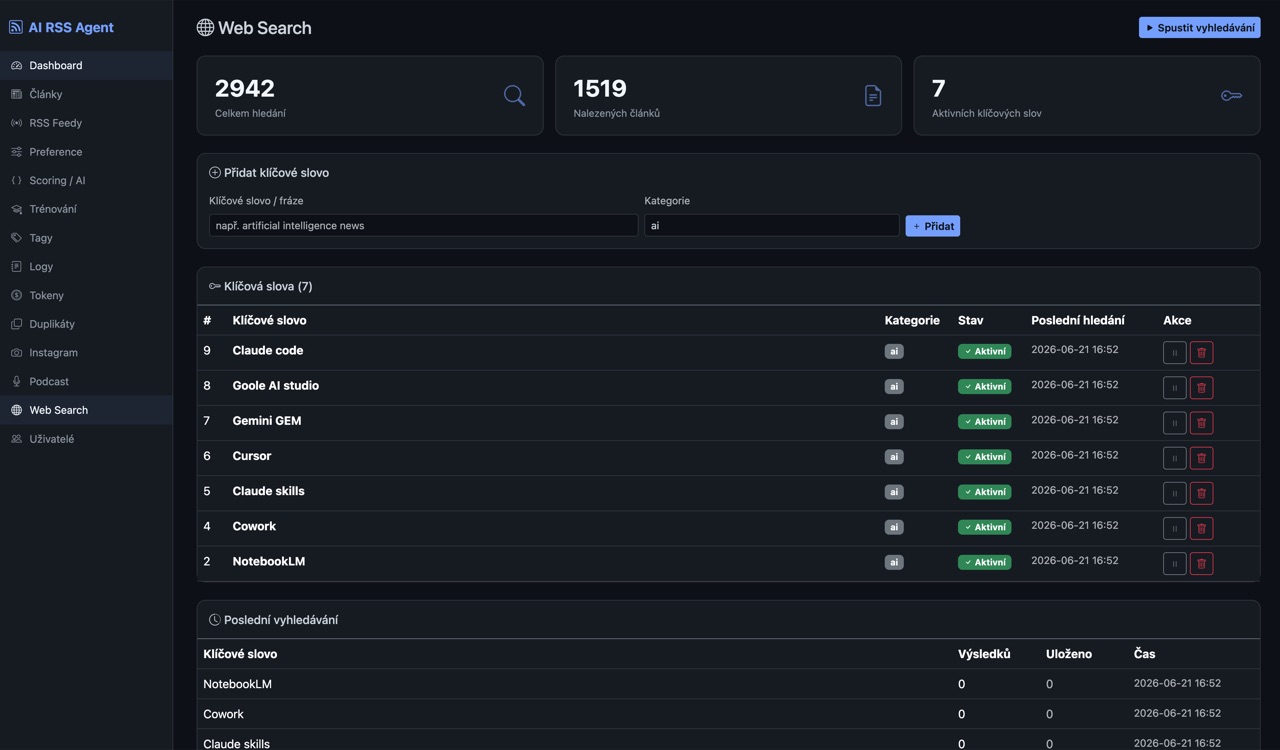1280x750 pixels.
Task: Open Tagy via the tag icon
Action: point(16,238)
